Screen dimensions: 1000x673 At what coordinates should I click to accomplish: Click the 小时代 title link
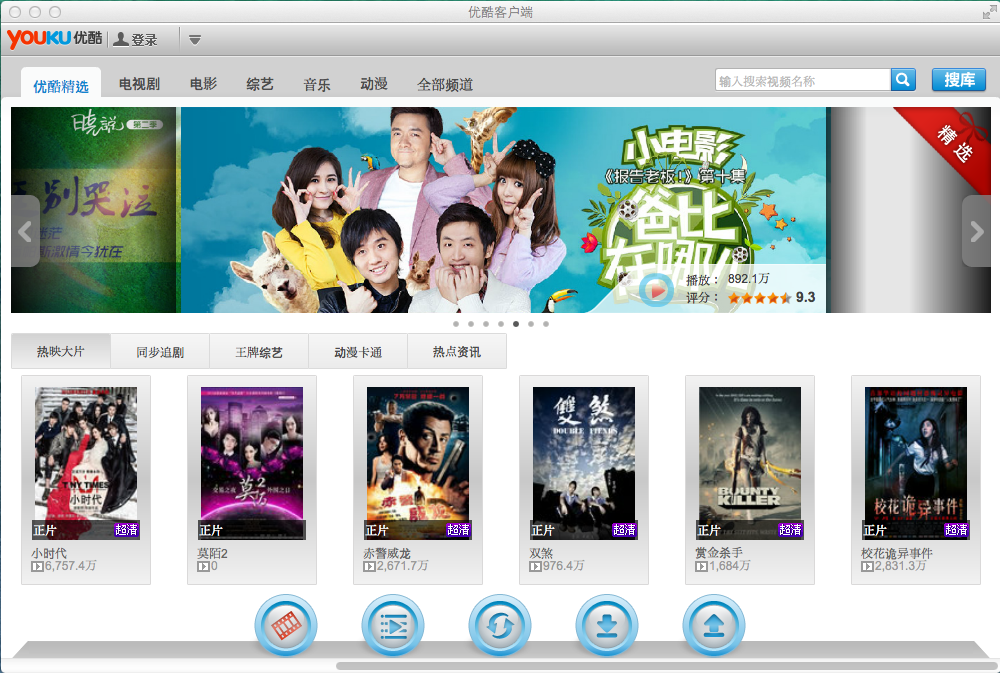click(49, 553)
